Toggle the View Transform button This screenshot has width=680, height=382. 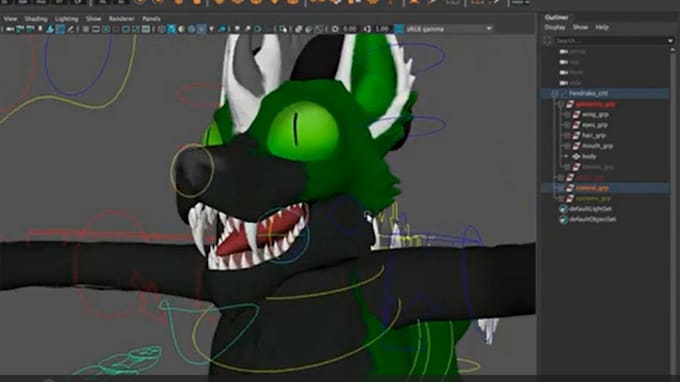(399, 29)
